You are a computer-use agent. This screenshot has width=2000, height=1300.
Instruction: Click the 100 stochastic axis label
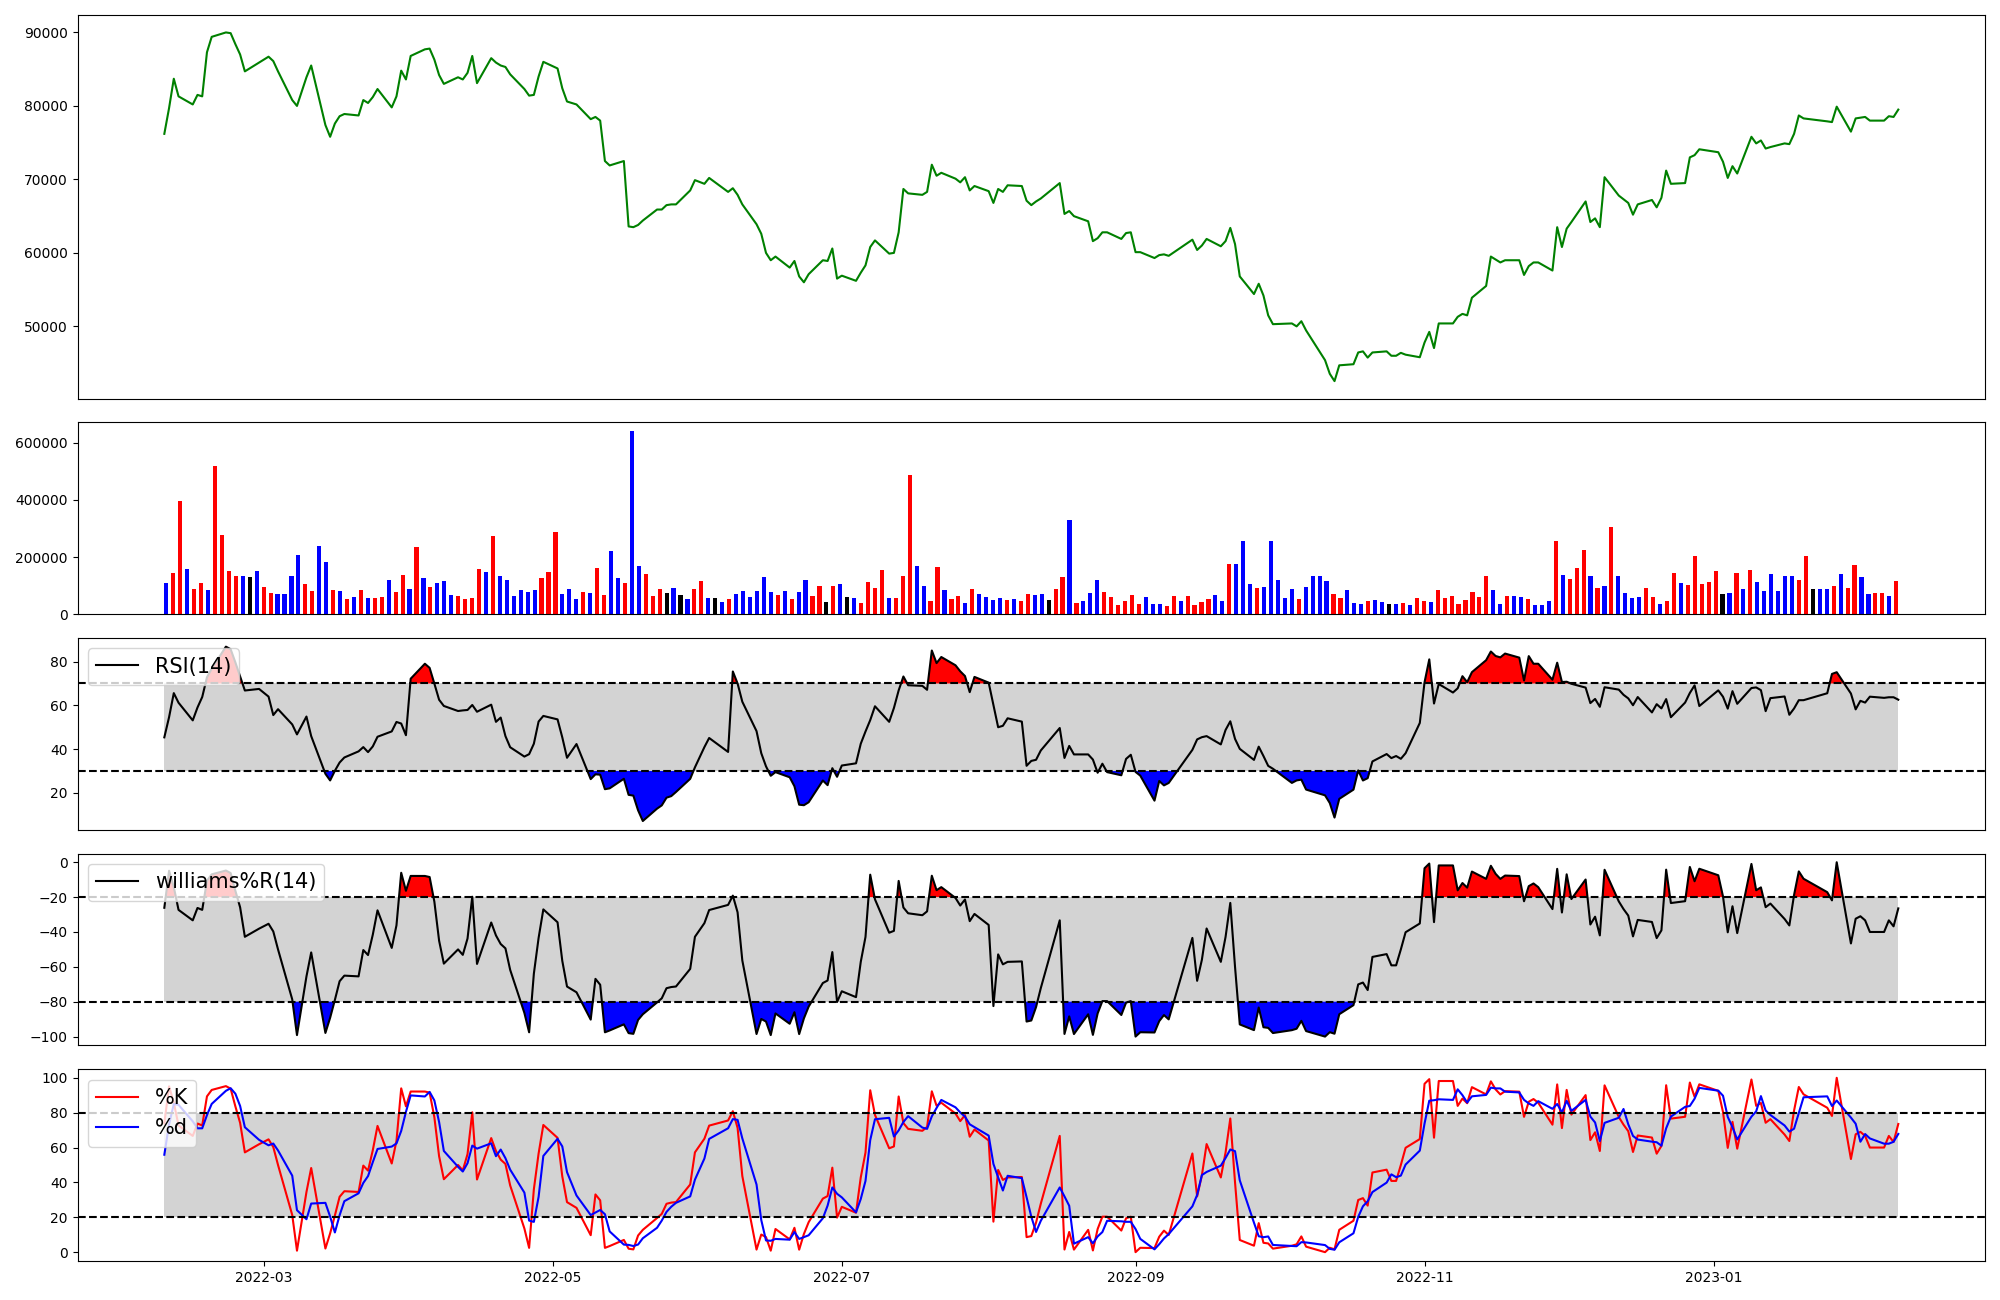point(56,1078)
